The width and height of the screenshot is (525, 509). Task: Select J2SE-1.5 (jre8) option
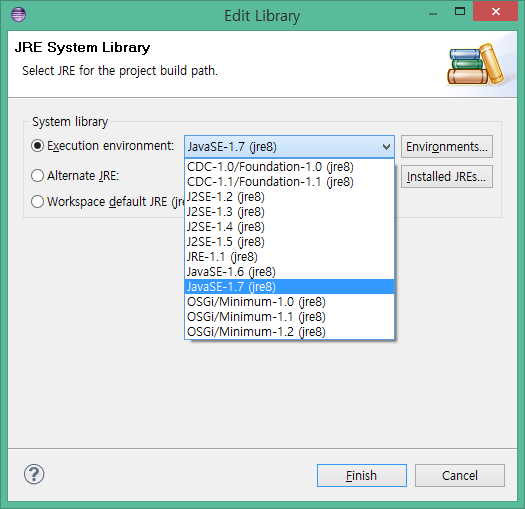tap(289, 242)
